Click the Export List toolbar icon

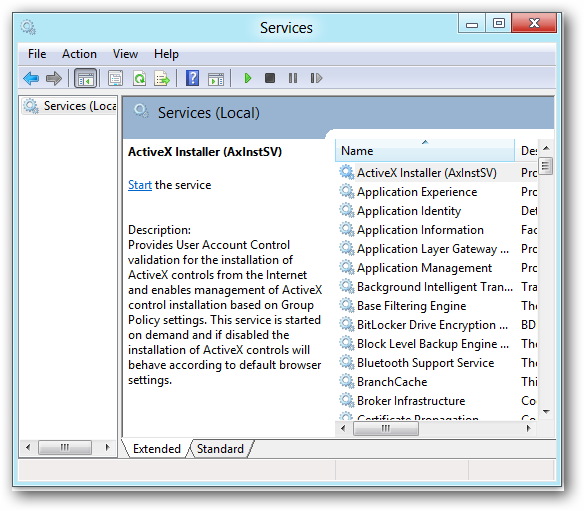[162, 79]
